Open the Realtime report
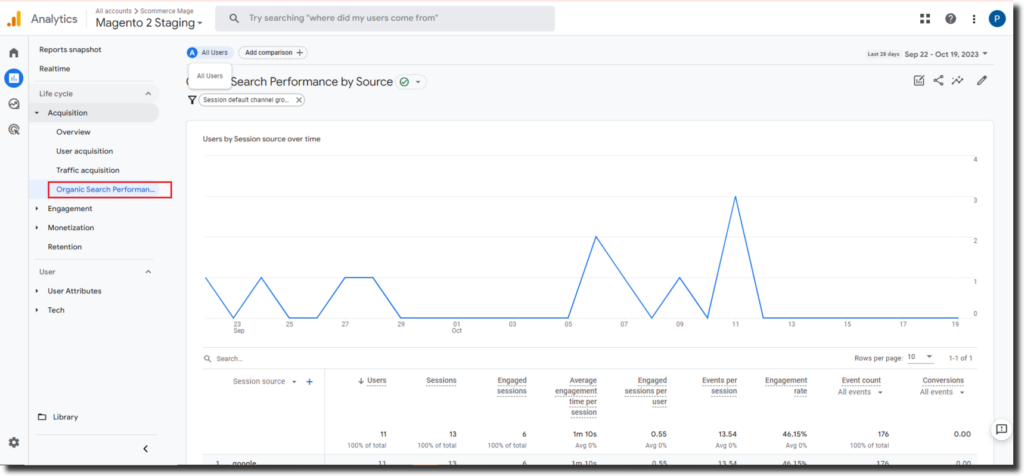Image resolution: width=1024 pixels, height=476 pixels. click(x=54, y=69)
